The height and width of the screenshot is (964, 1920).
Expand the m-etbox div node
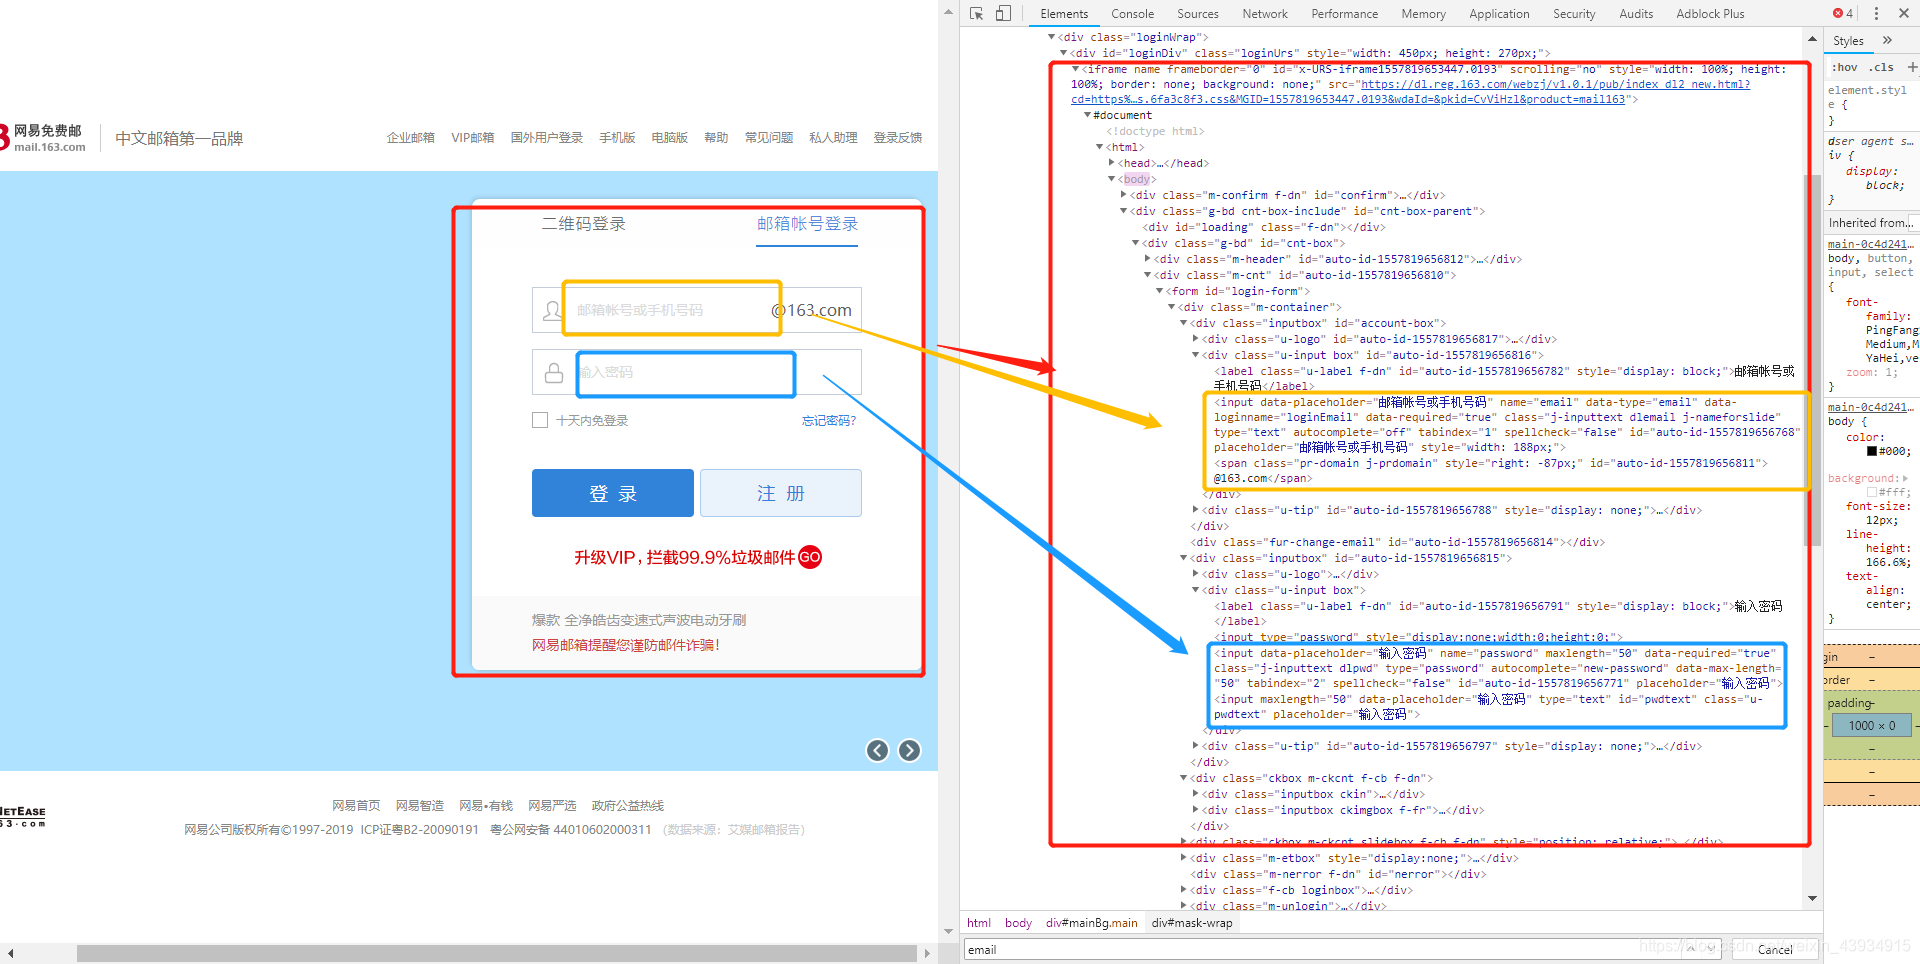tap(1183, 858)
